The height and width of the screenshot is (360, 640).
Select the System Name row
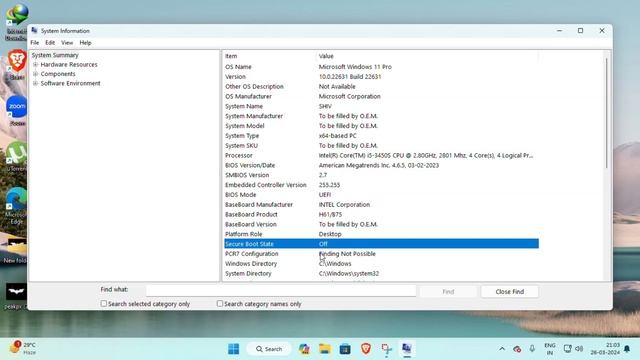(x=381, y=106)
